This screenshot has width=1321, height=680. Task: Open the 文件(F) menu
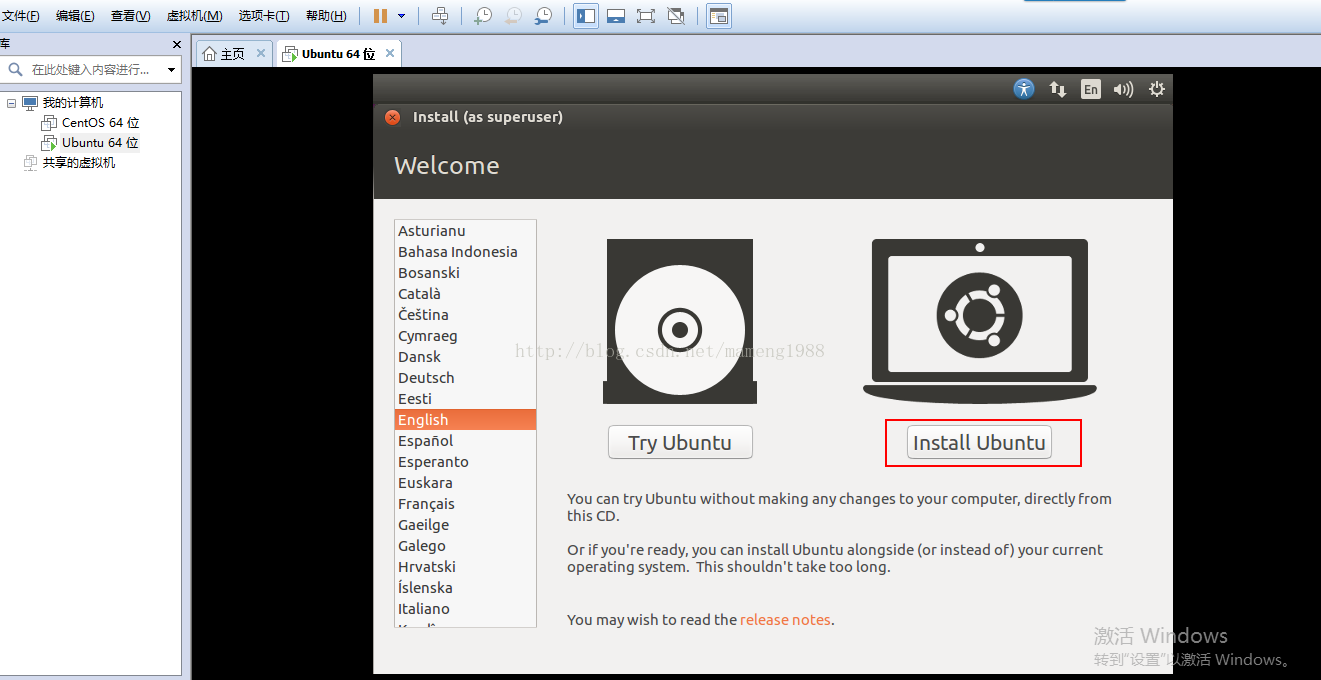21,16
